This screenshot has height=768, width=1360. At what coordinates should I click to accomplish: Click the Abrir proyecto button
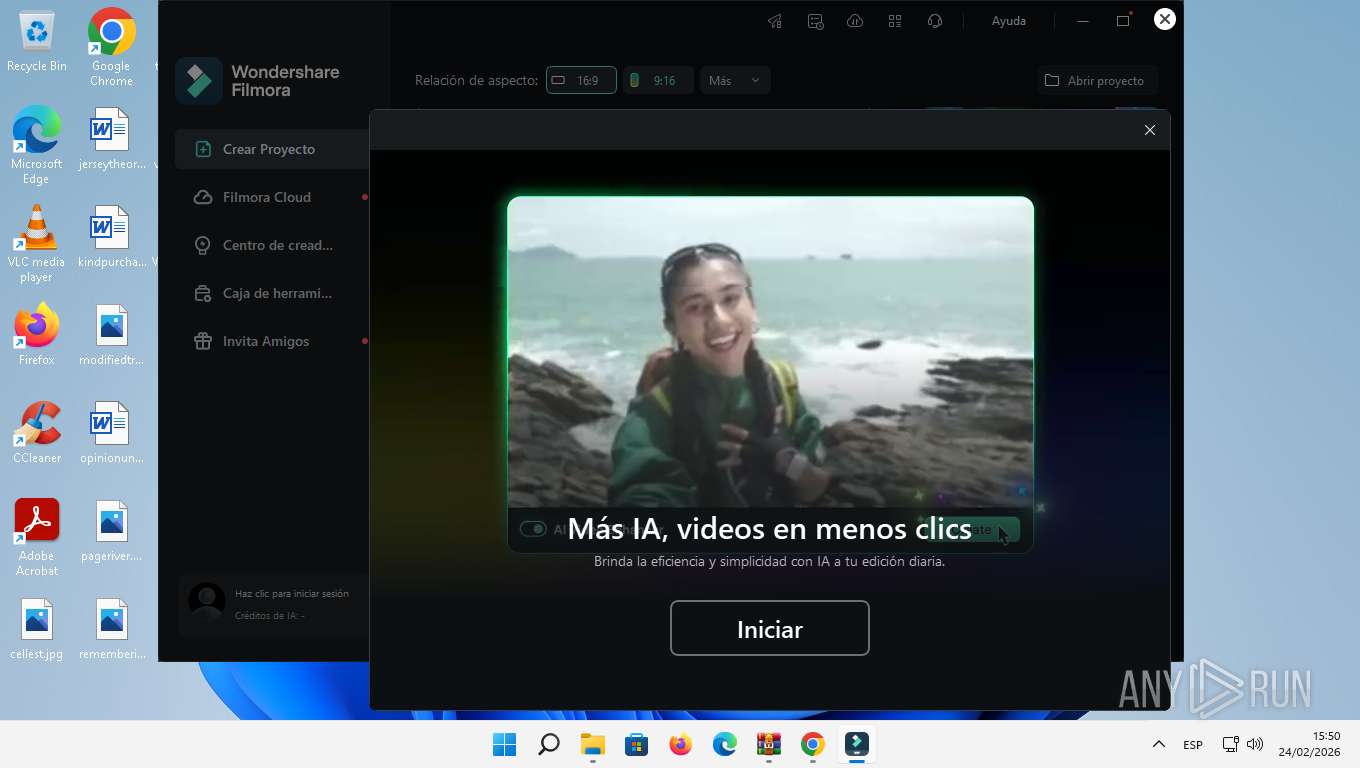pyautogui.click(x=1096, y=80)
